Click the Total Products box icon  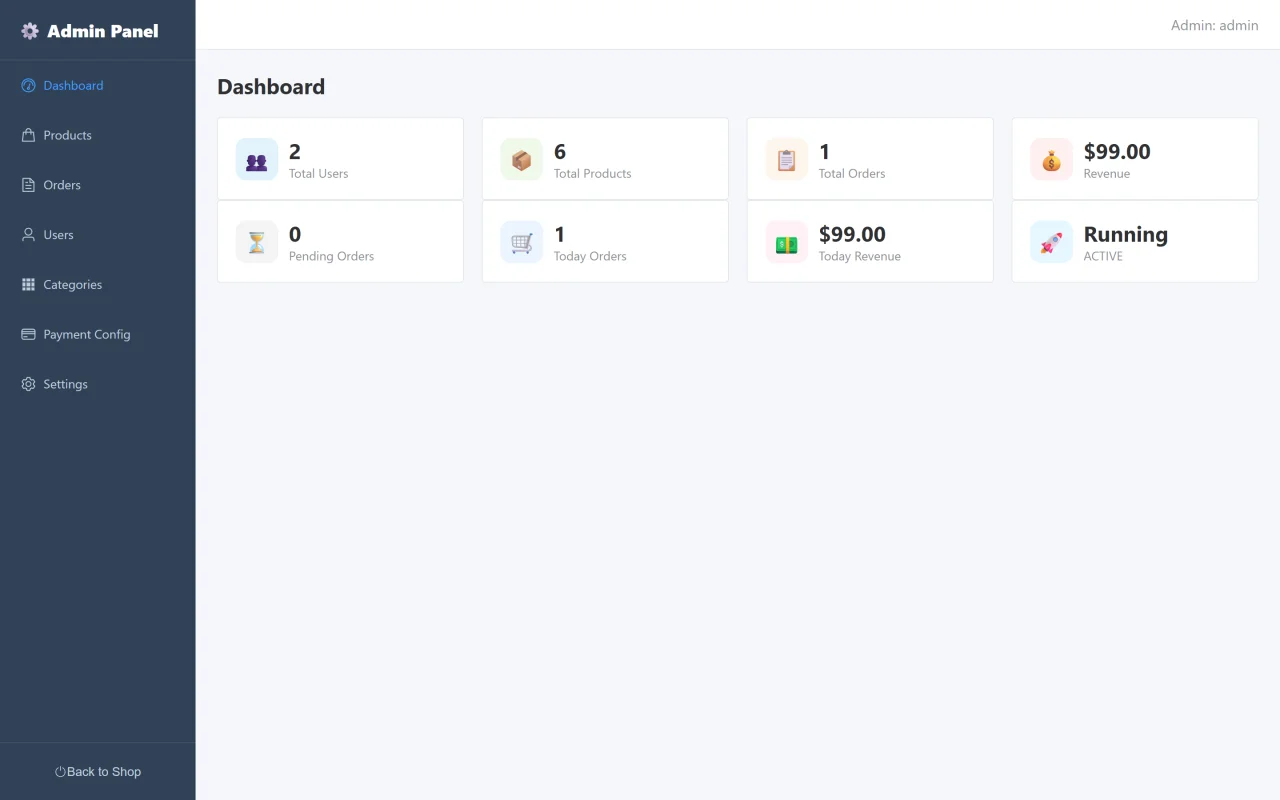[522, 160]
